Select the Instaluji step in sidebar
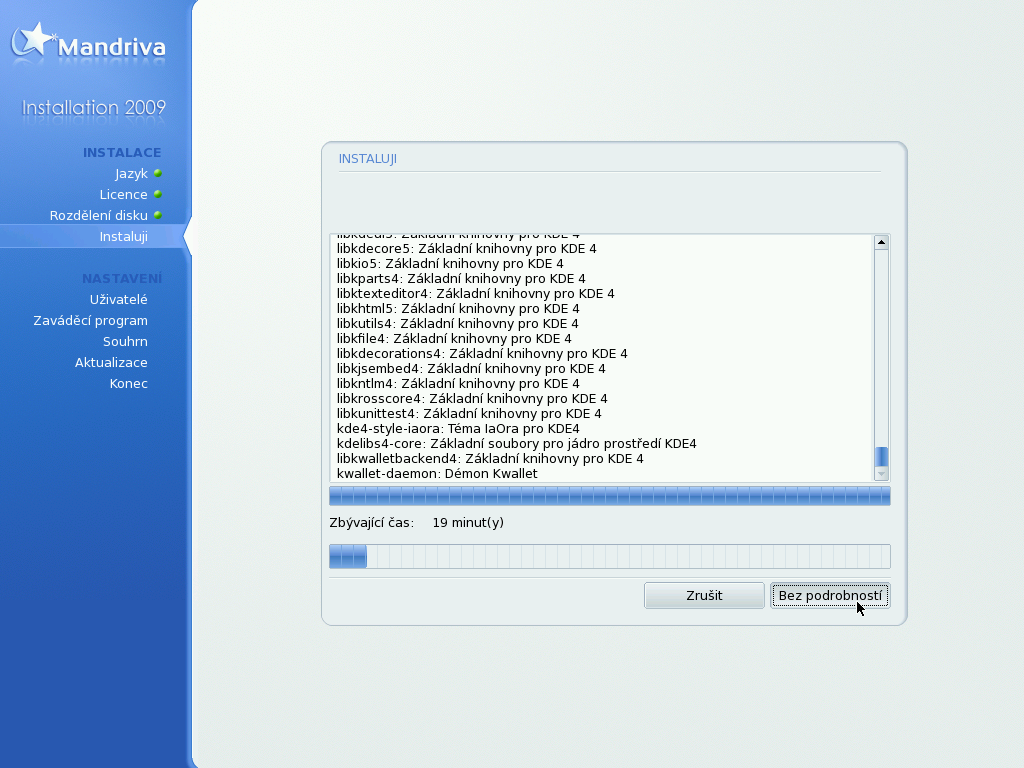1024x768 pixels. pos(123,236)
